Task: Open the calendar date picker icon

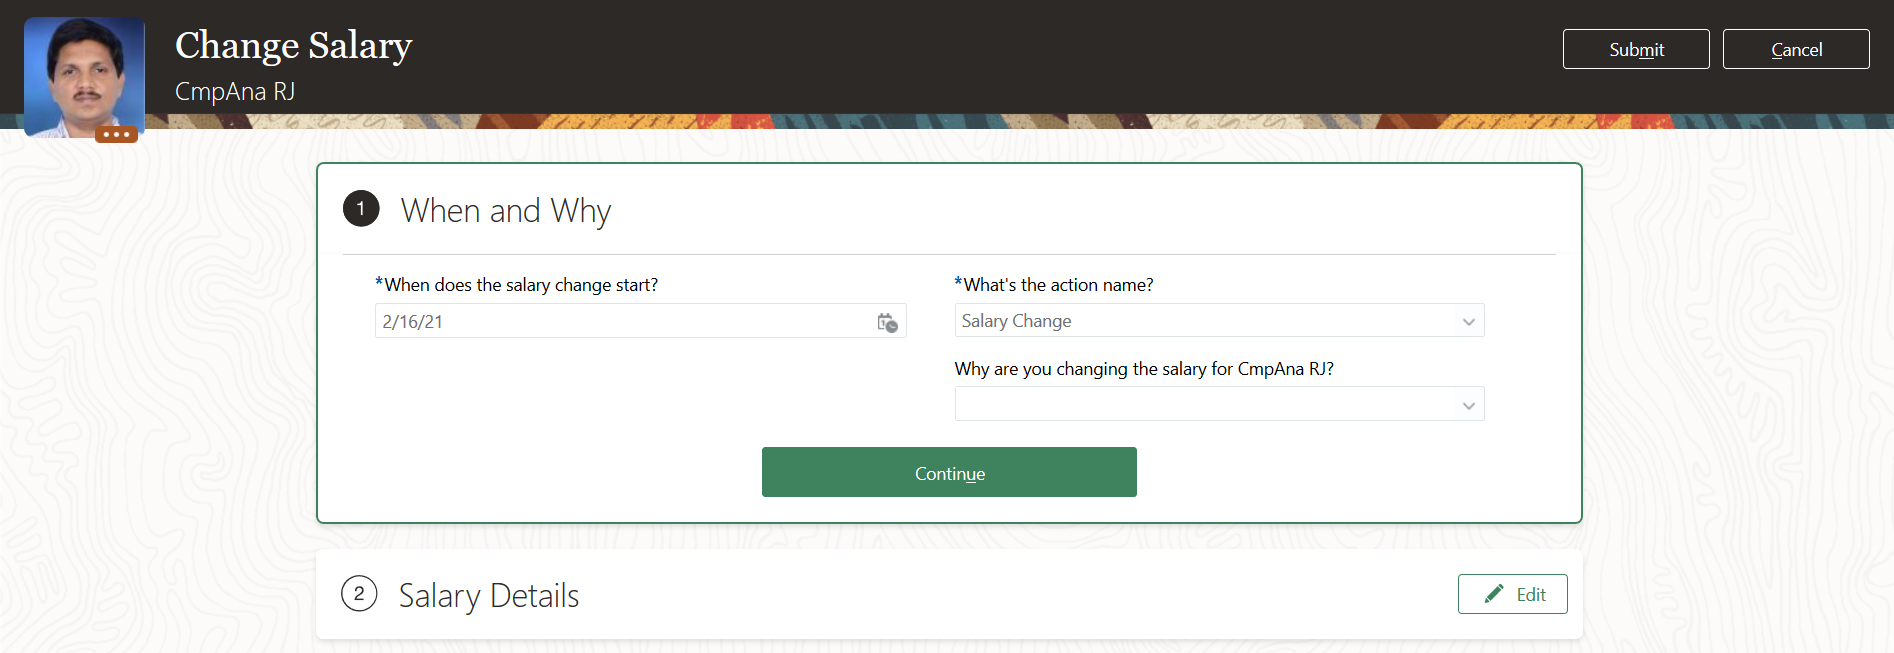Action: pyautogui.click(x=887, y=322)
